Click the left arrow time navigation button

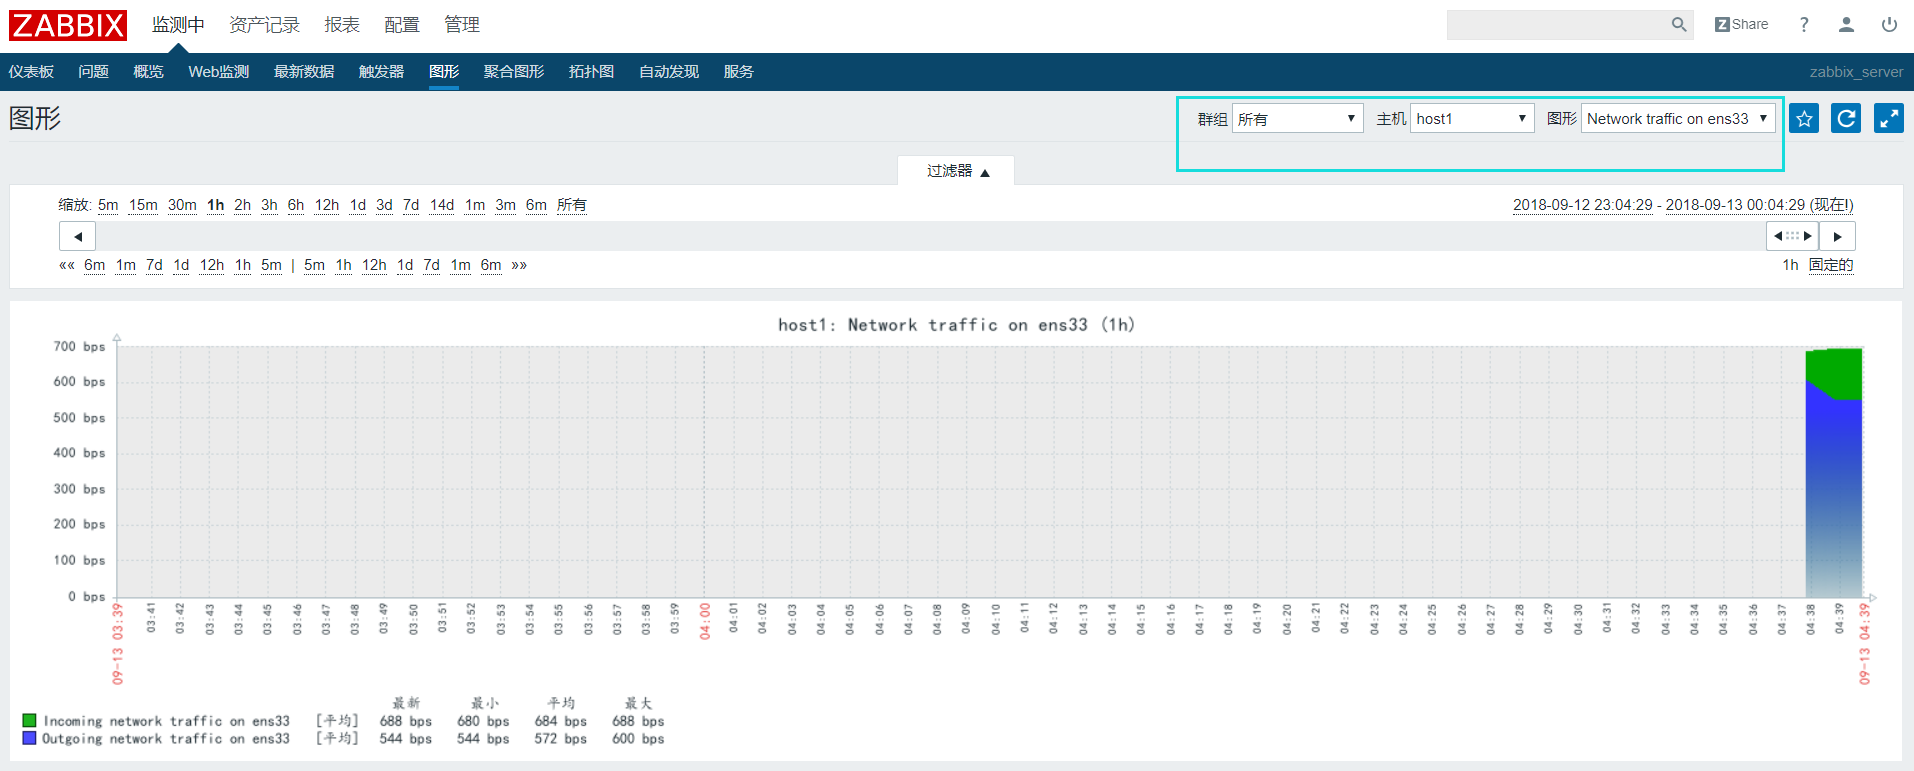[77, 237]
